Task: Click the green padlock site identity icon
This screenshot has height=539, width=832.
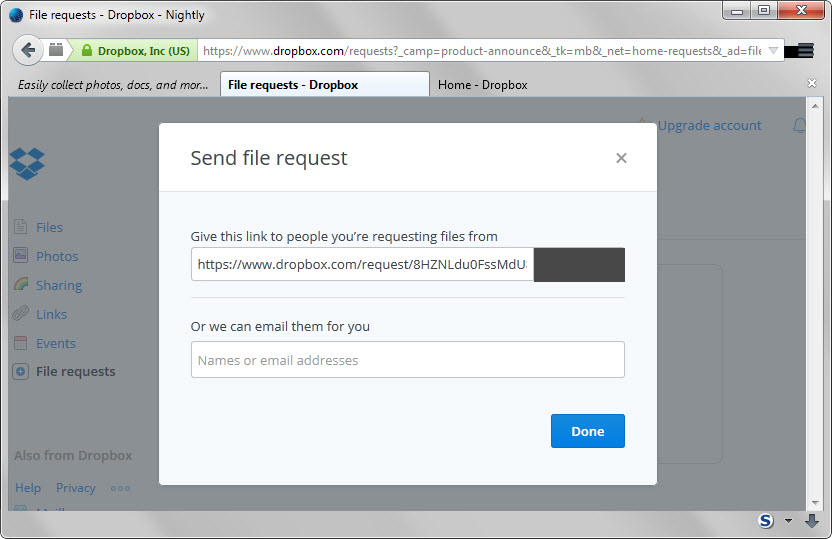Action: [x=87, y=50]
